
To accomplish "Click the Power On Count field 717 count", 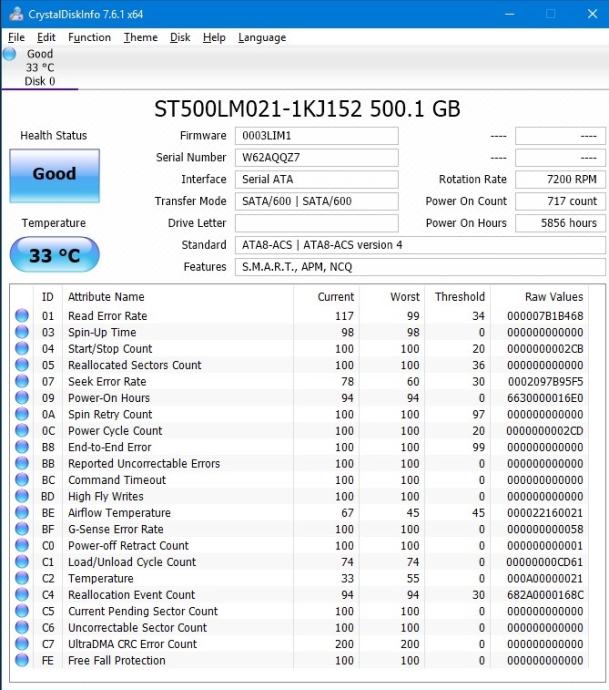I will coord(560,201).
